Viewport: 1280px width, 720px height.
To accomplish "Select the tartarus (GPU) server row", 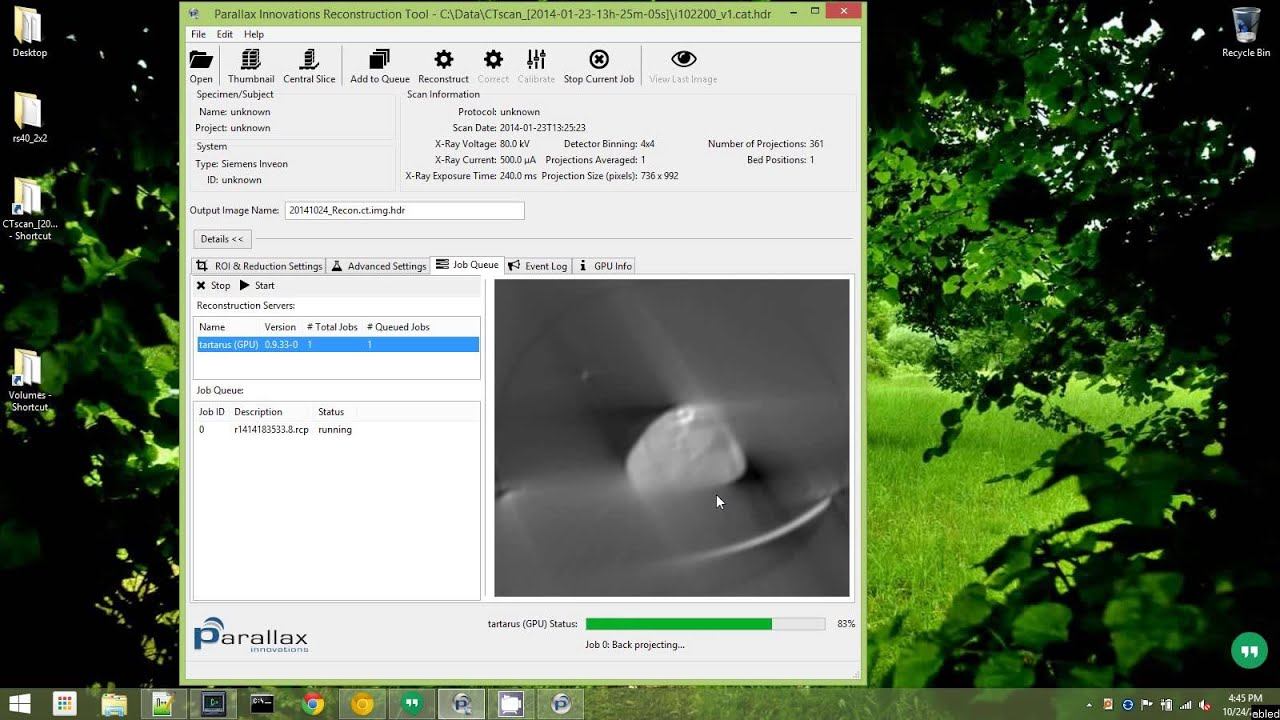I will [x=338, y=344].
